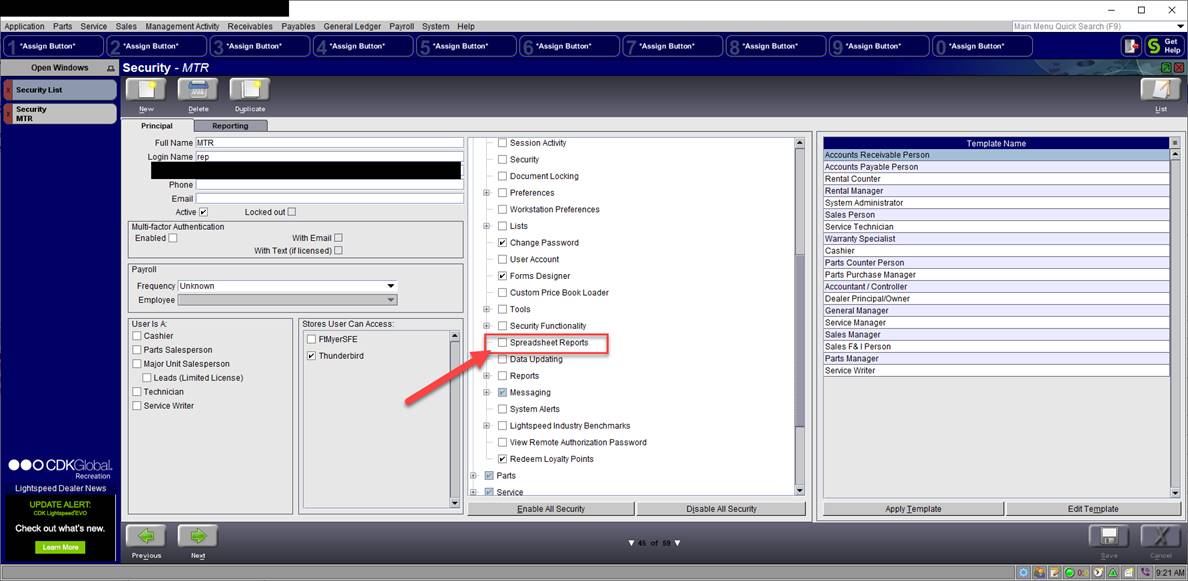The image size is (1188, 581).
Task: Select the Principal tab
Action: (x=157, y=126)
